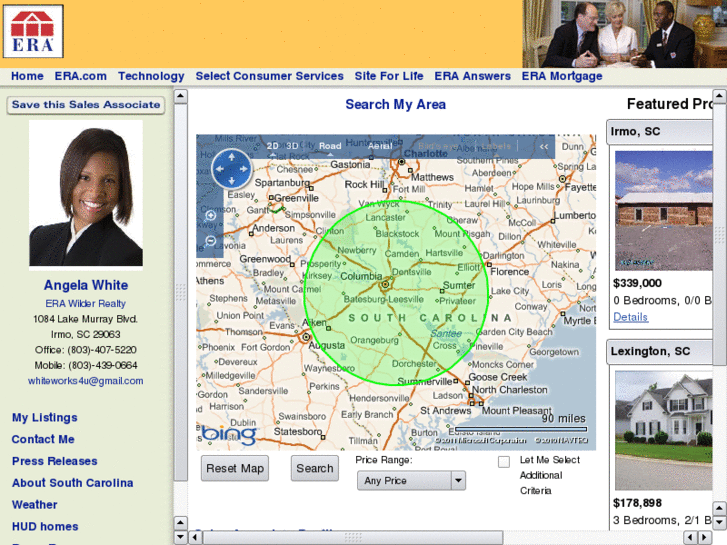Open the Price Range dropdown

point(411,481)
